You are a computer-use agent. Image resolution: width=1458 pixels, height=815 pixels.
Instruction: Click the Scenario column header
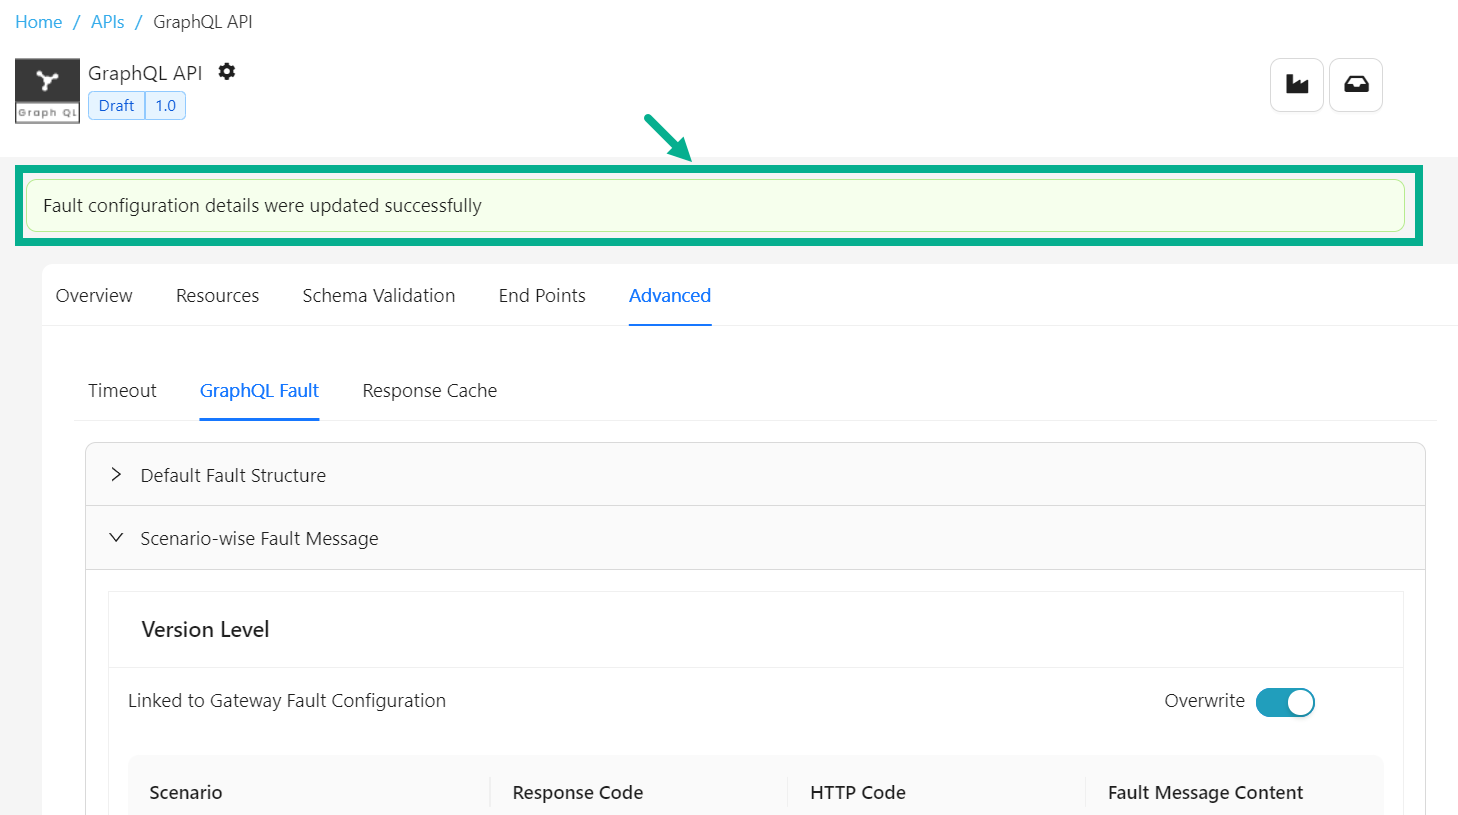(x=186, y=793)
